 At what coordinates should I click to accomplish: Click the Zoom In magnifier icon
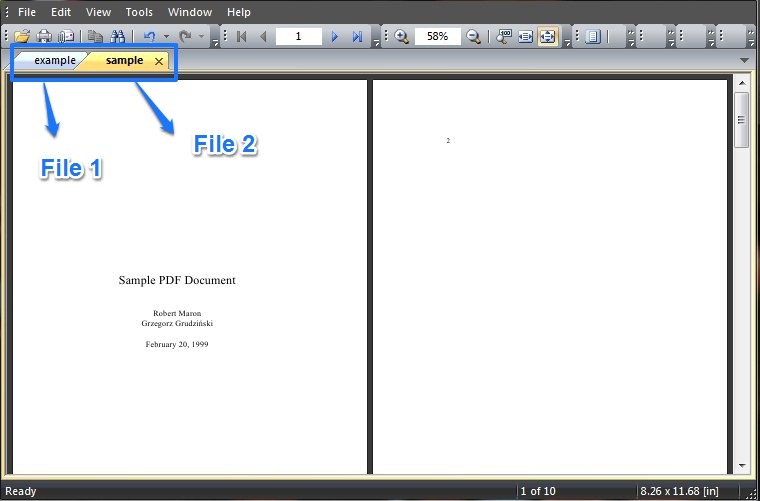[401, 36]
